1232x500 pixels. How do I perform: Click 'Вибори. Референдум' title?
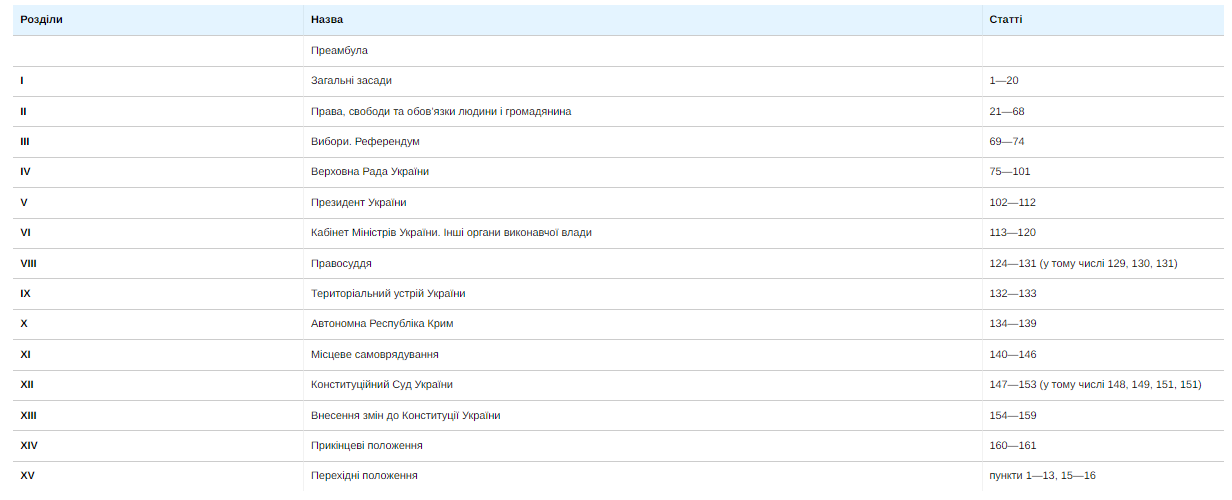point(365,142)
